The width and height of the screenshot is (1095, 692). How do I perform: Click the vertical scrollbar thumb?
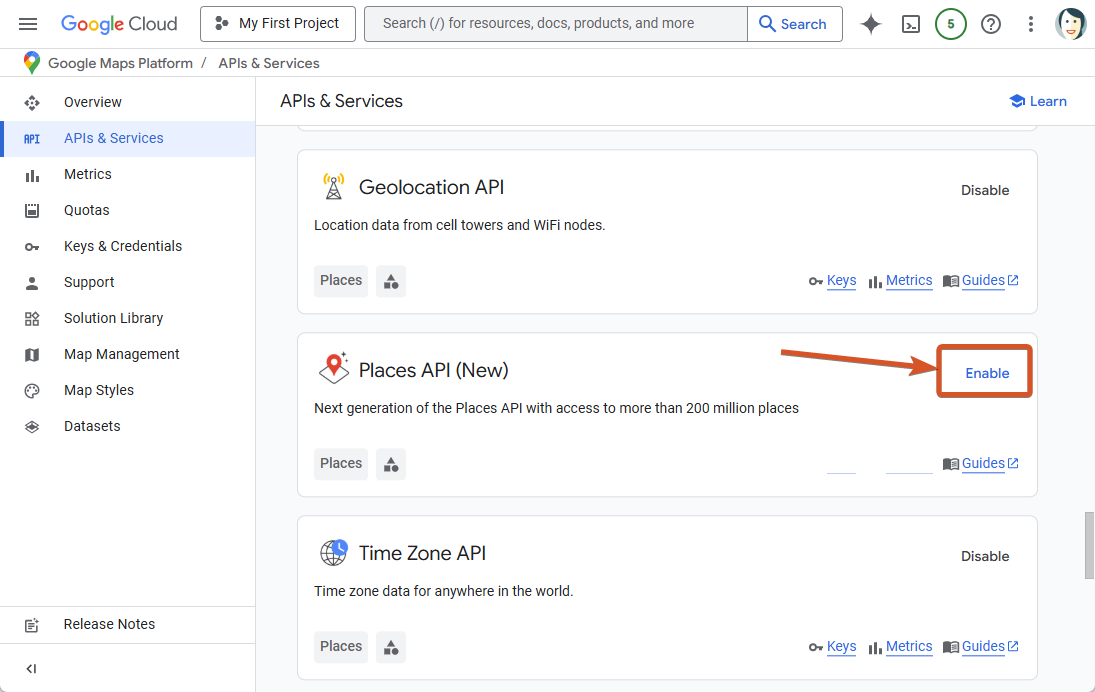pyautogui.click(x=1089, y=545)
